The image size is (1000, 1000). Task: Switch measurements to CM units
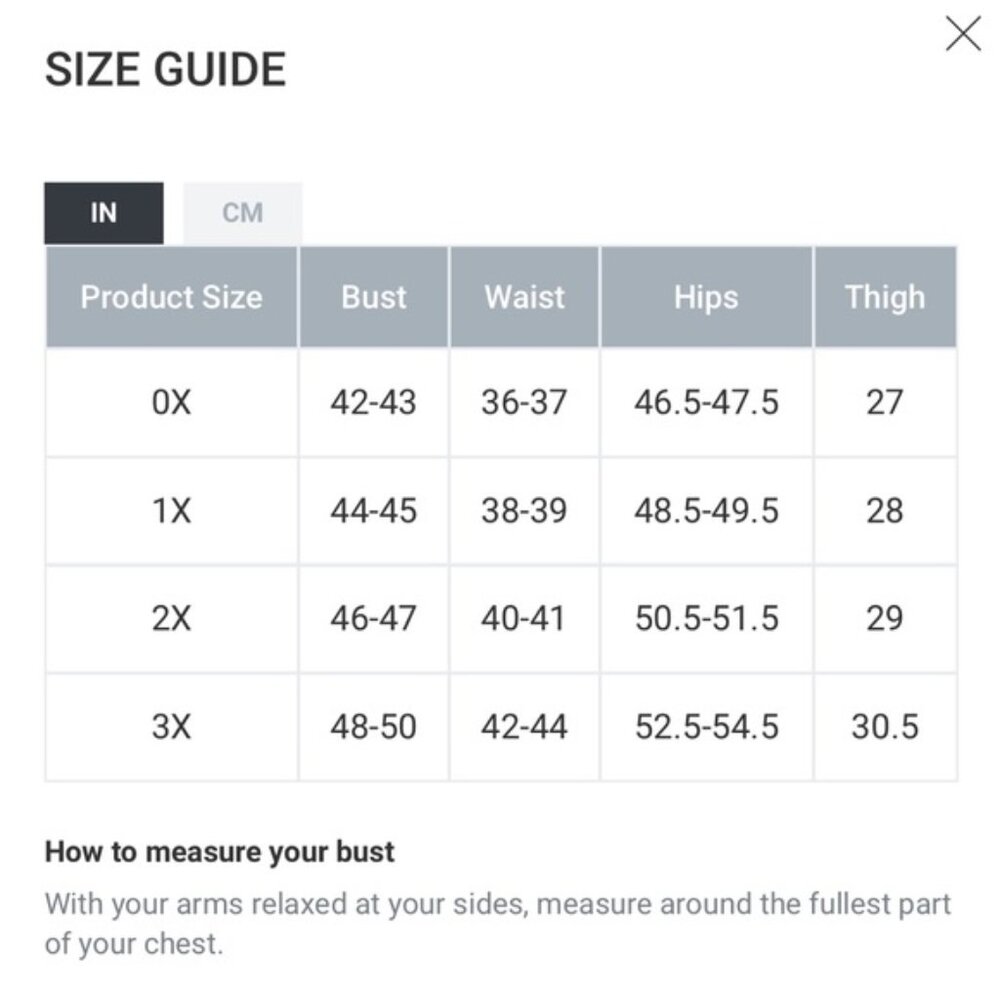pyautogui.click(x=242, y=212)
